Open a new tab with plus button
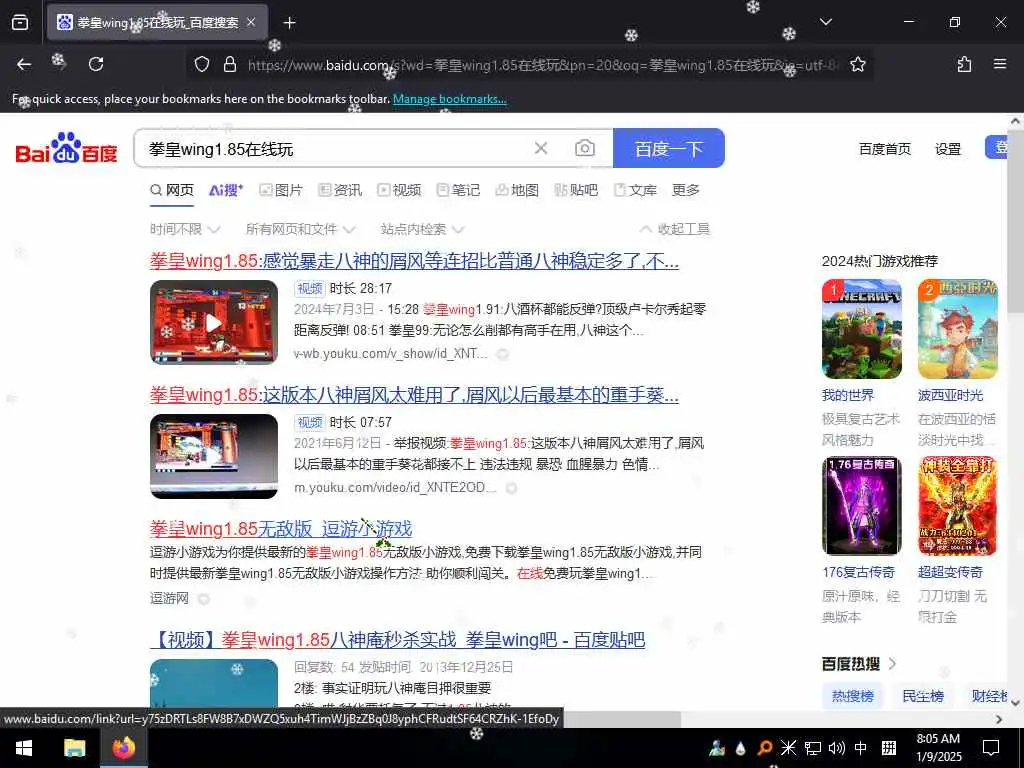The width and height of the screenshot is (1024, 768). tap(289, 23)
